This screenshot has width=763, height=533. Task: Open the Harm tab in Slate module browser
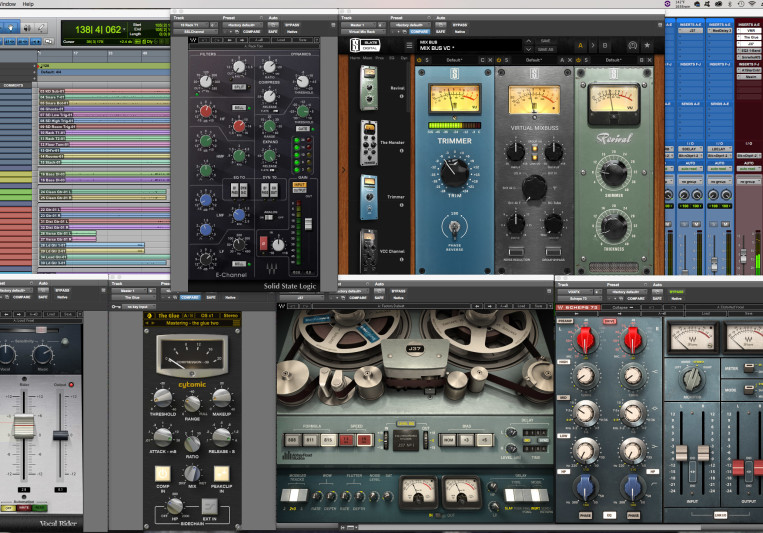[355, 58]
